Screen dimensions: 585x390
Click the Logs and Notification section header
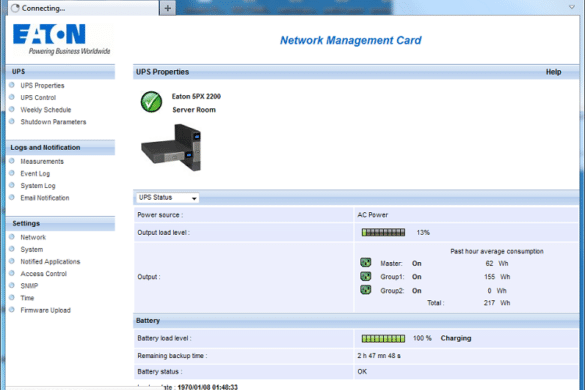[x=60, y=147]
